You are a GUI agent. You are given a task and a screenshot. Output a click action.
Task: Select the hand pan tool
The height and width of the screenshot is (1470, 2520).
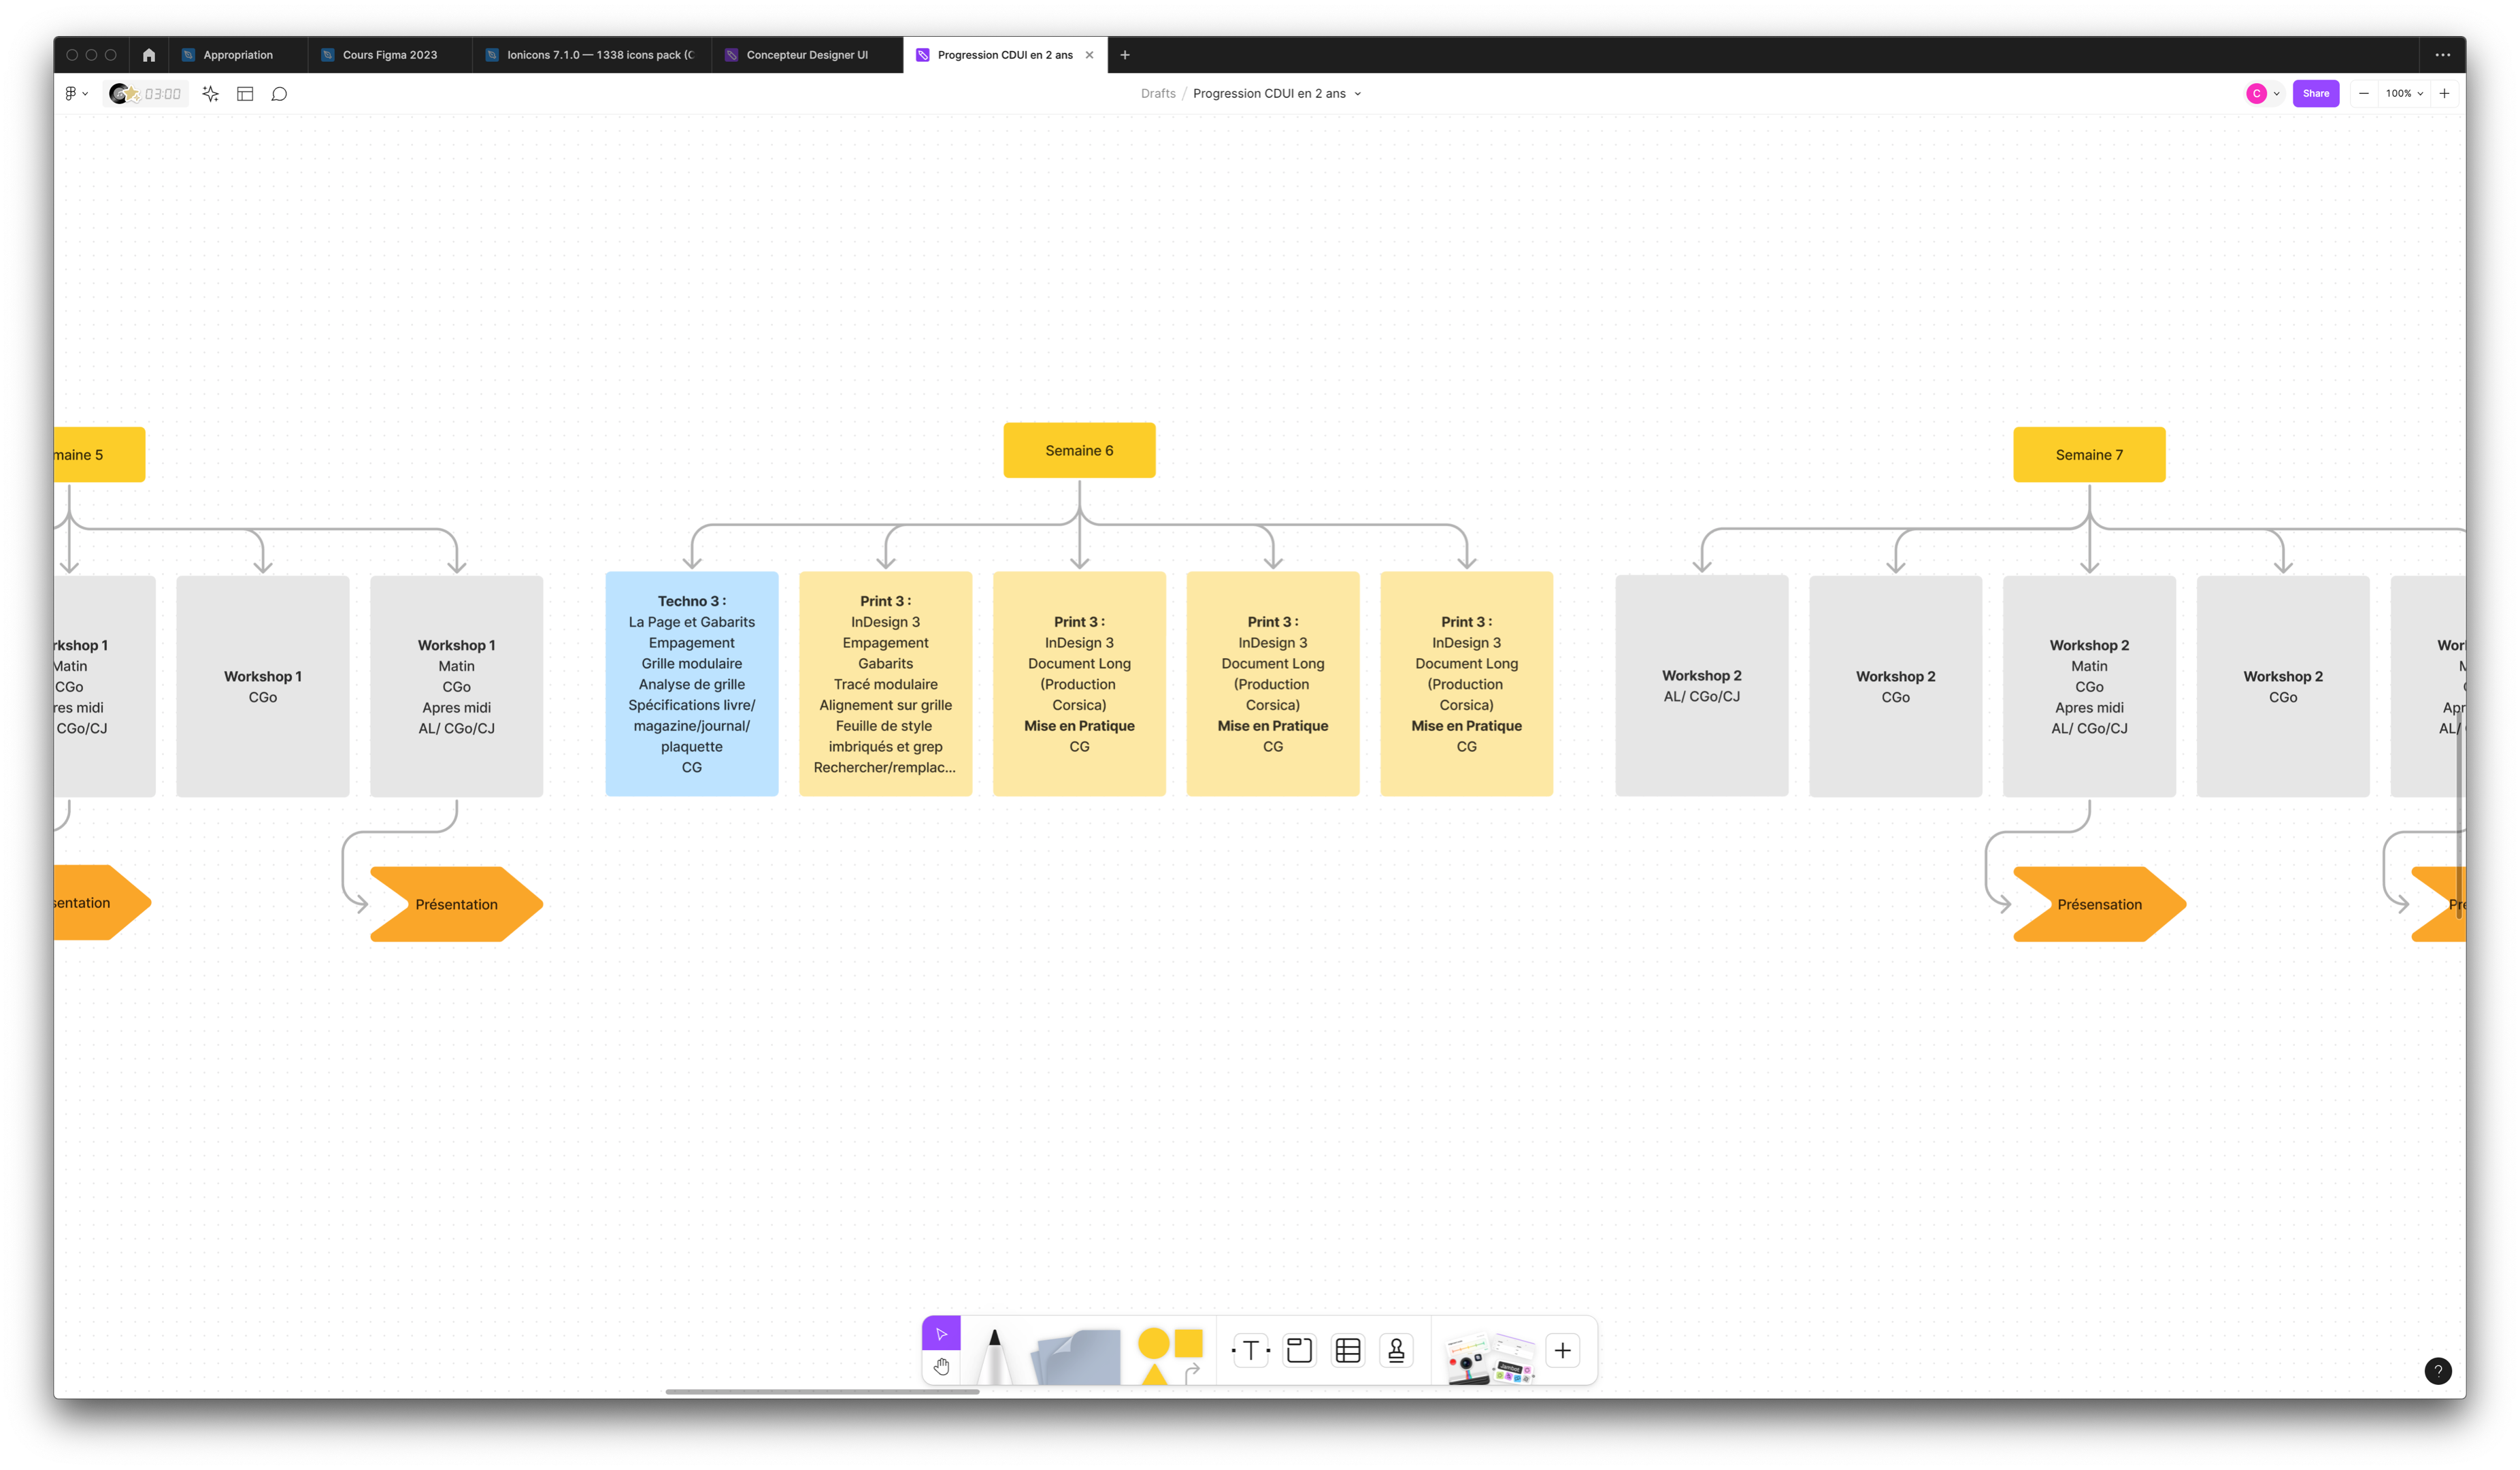coord(941,1367)
